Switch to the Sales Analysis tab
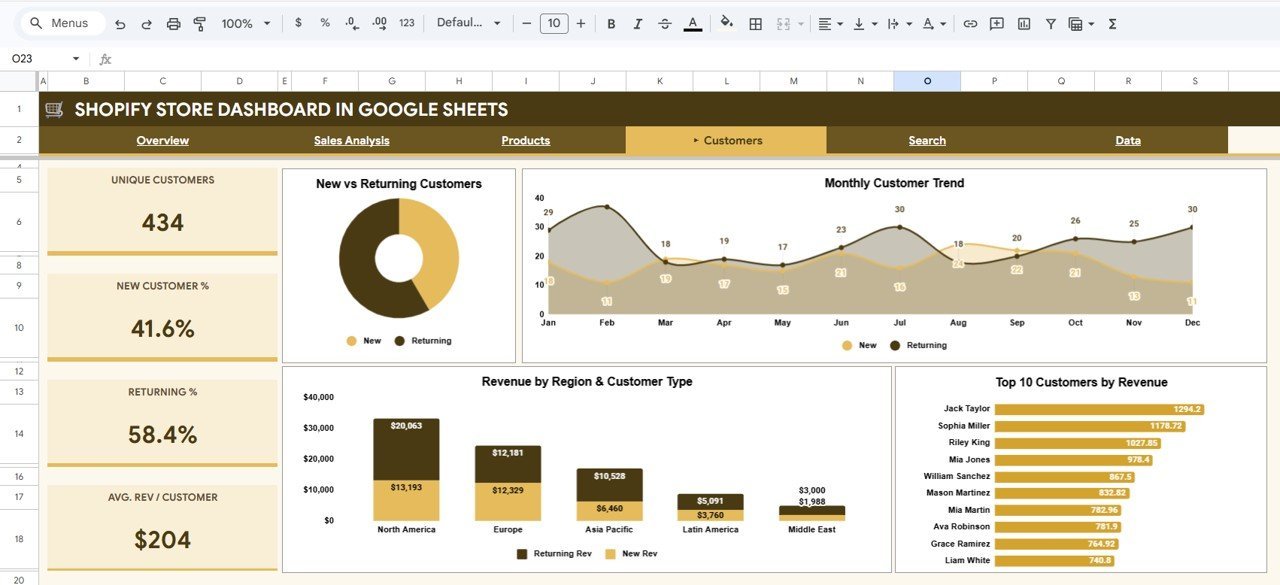This screenshot has height=585, width=1280. tap(351, 140)
